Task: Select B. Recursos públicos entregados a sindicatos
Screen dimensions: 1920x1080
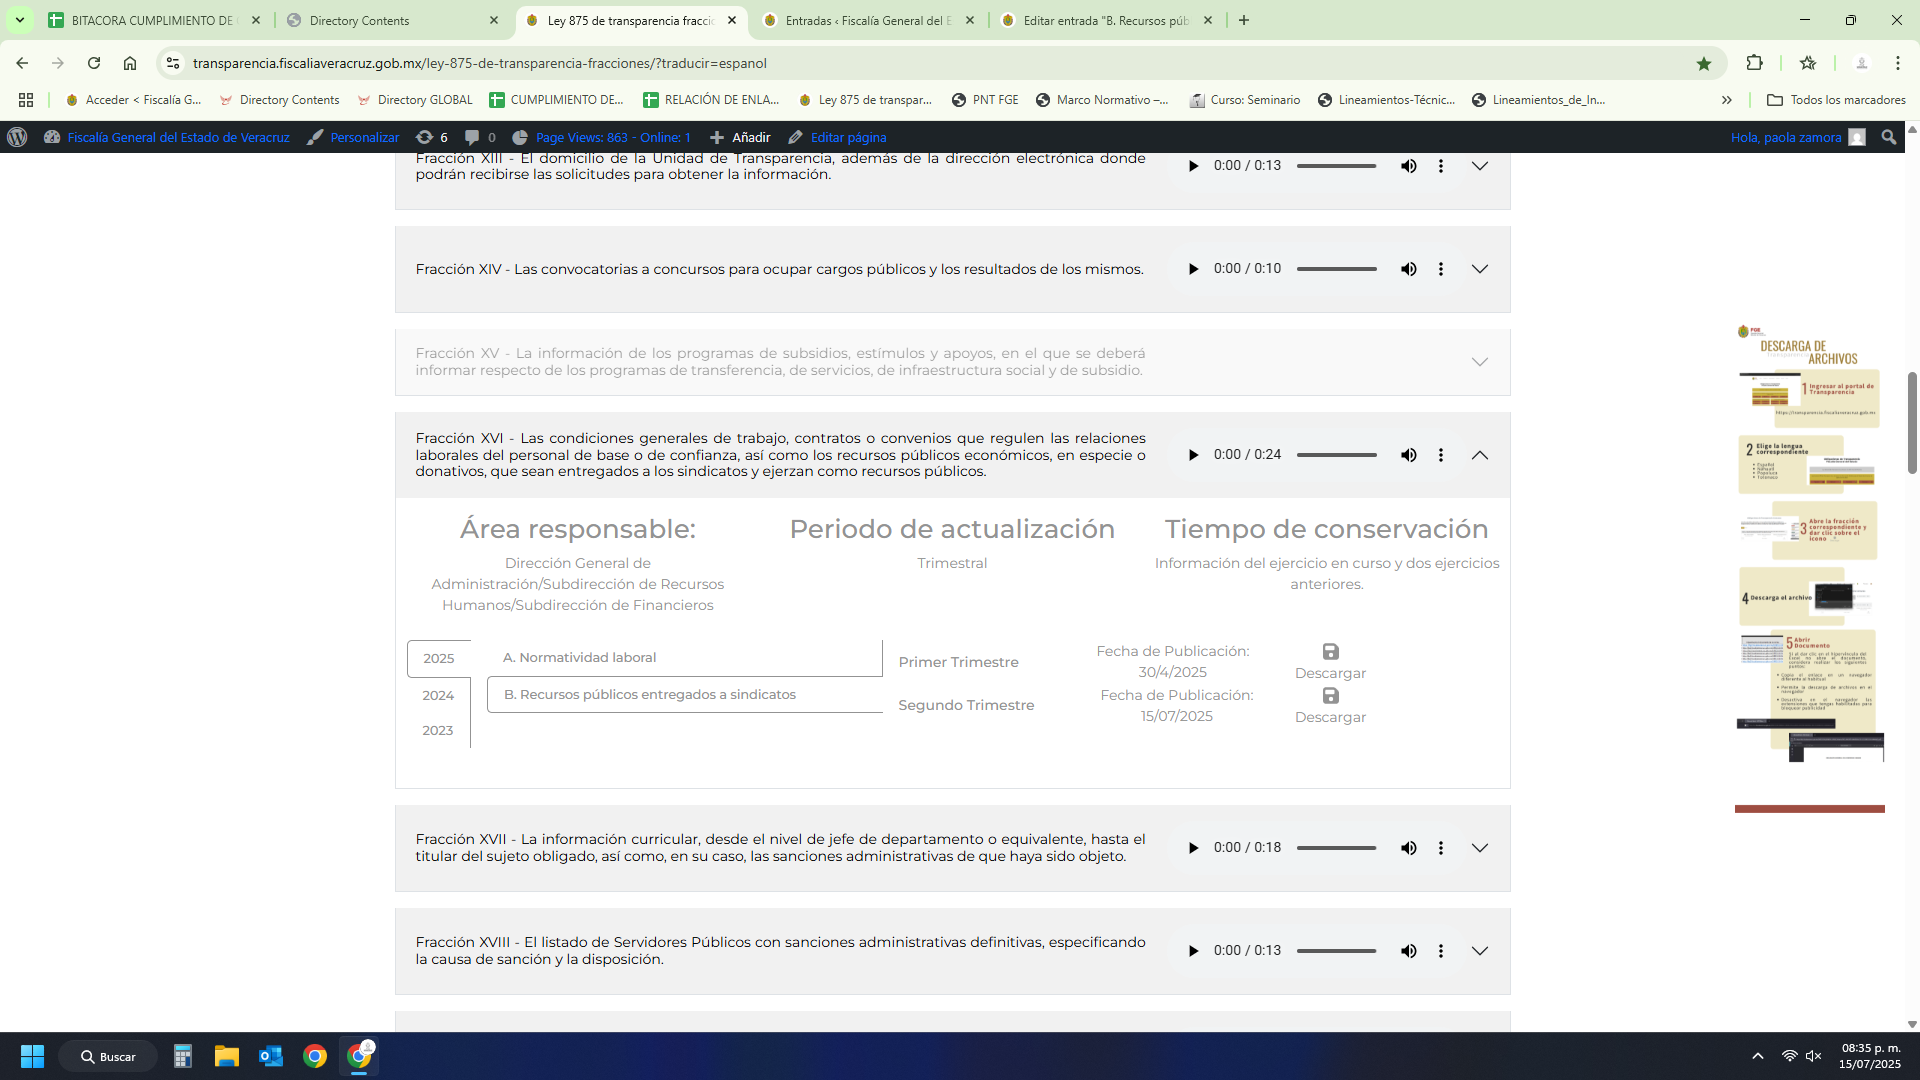Action: point(650,695)
